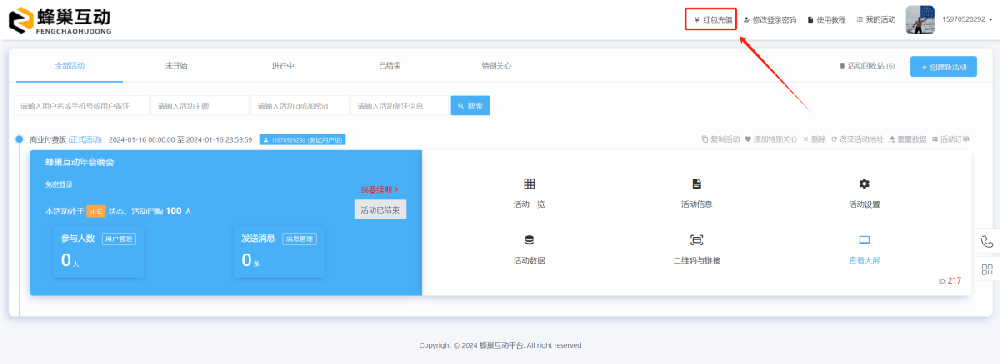The width and height of the screenshot is (1000, 364).
Task: Open the activity overview grid icon
Action: [529, 184]
